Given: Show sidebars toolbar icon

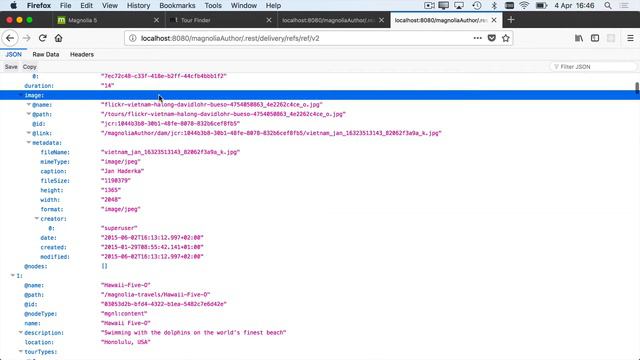Looking at the screenshot, I should pyautogui.click(x=595, y=38).
